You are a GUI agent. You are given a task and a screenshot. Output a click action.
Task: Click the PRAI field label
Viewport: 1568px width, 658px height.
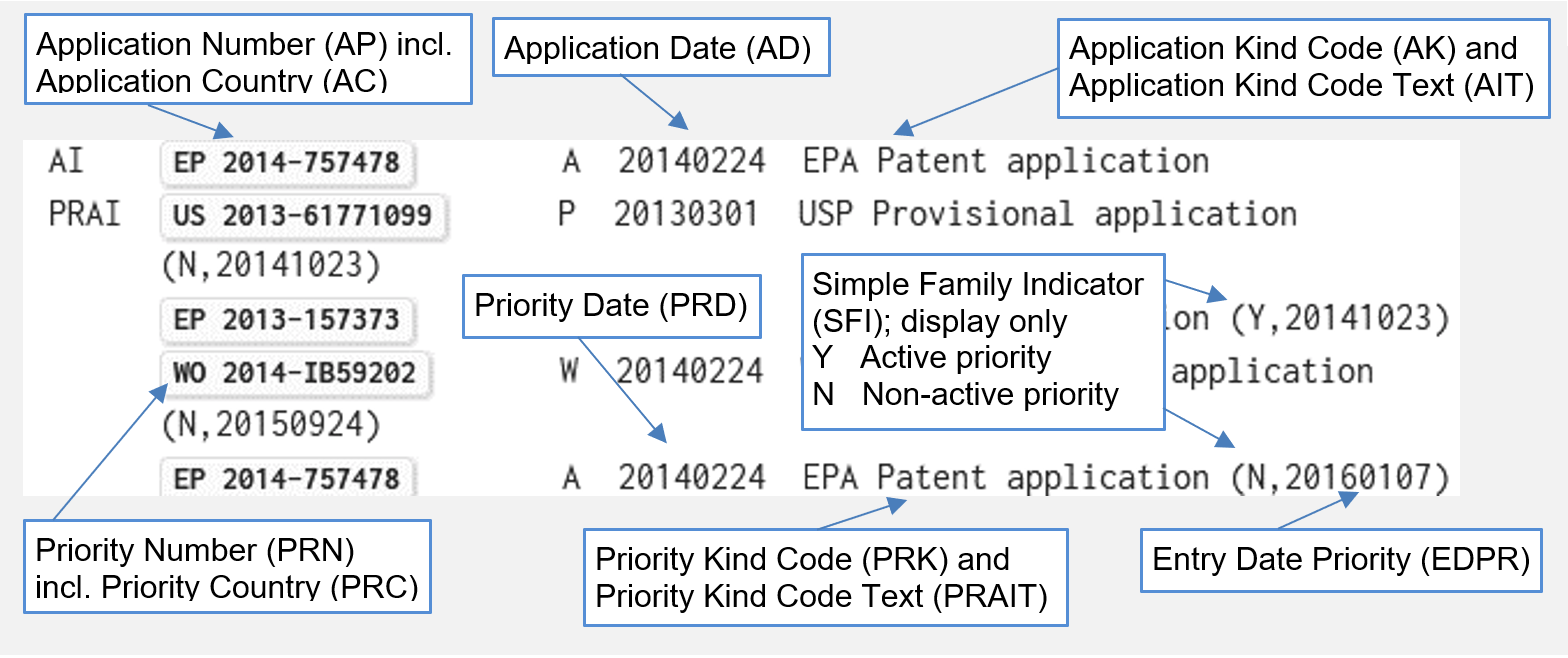tap(84, 214)
